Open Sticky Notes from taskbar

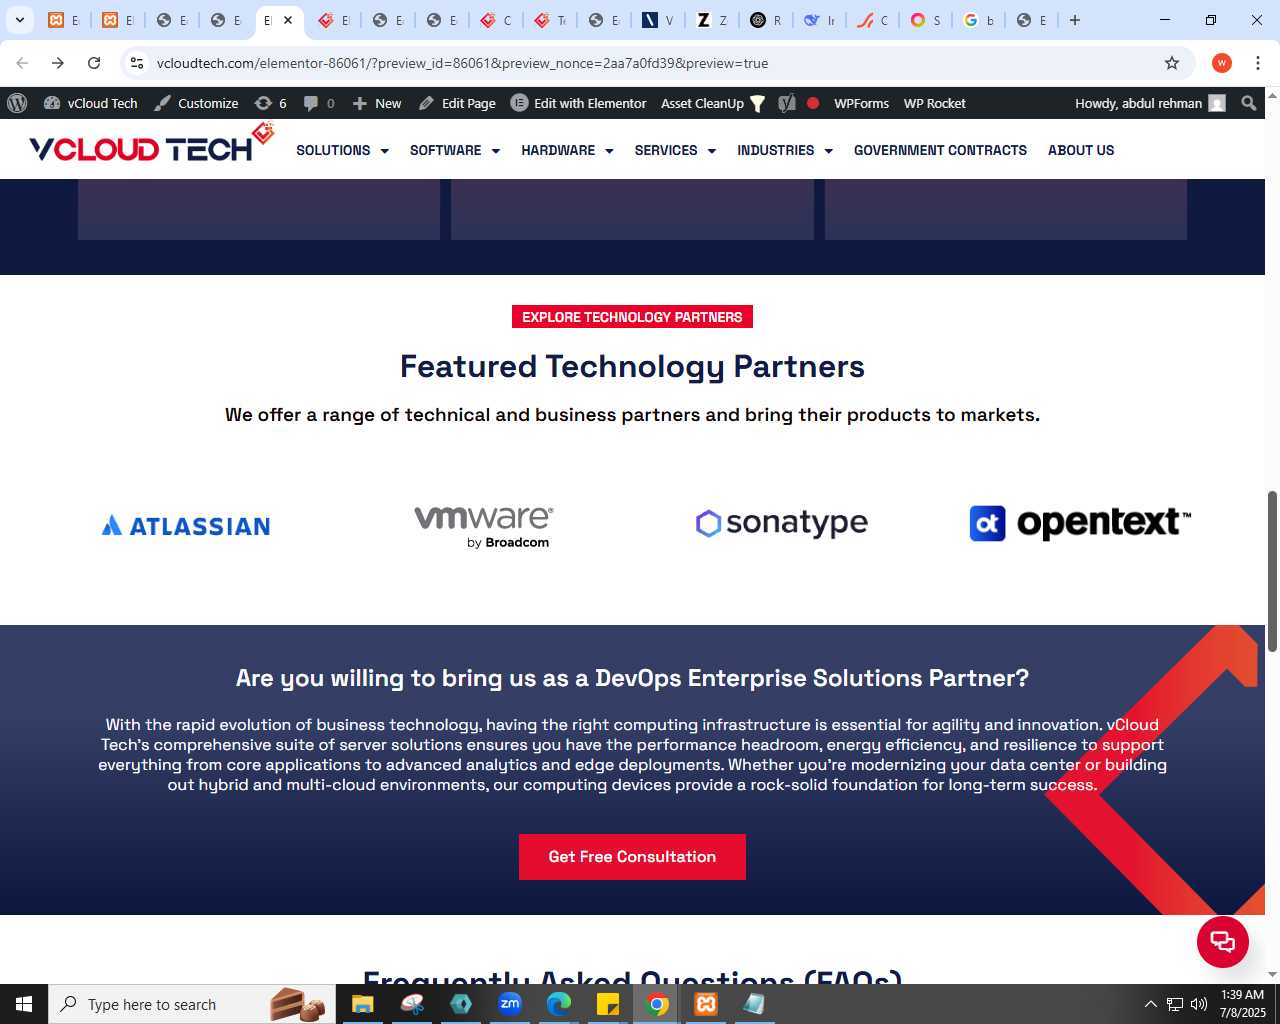608,1004
